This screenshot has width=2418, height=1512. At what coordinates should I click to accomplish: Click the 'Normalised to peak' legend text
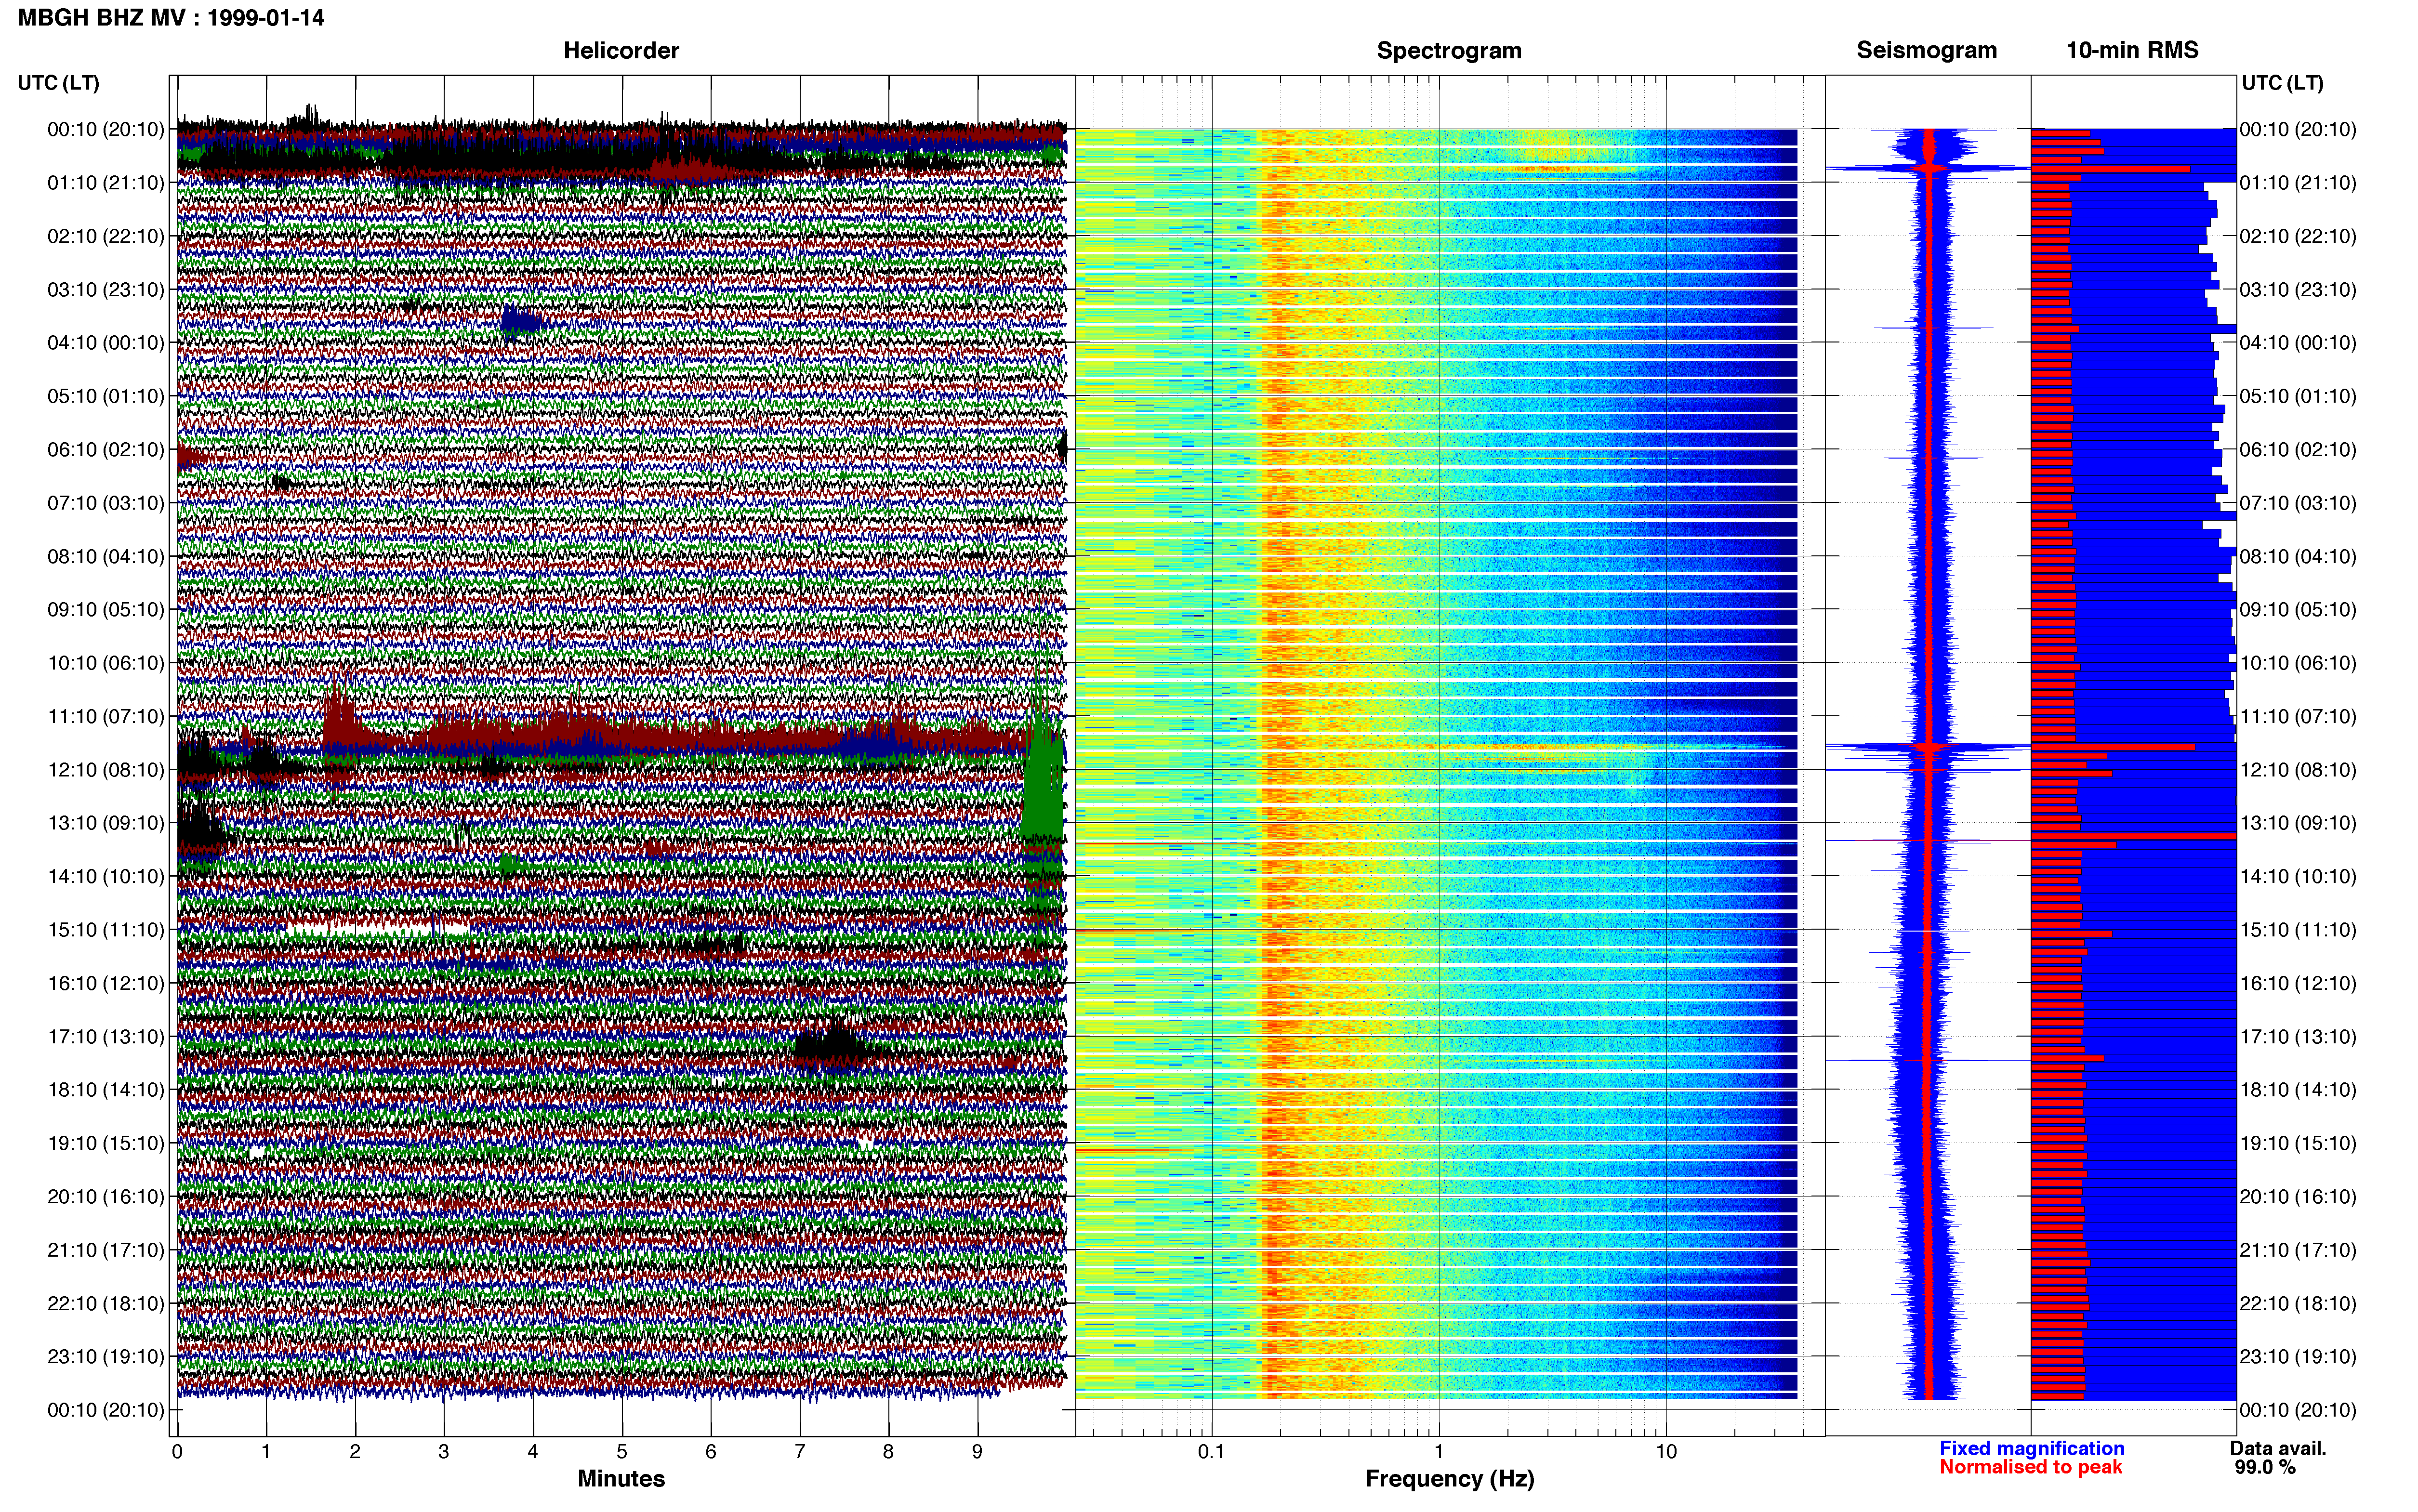pyautogui.click(x=2031, y=1467)
